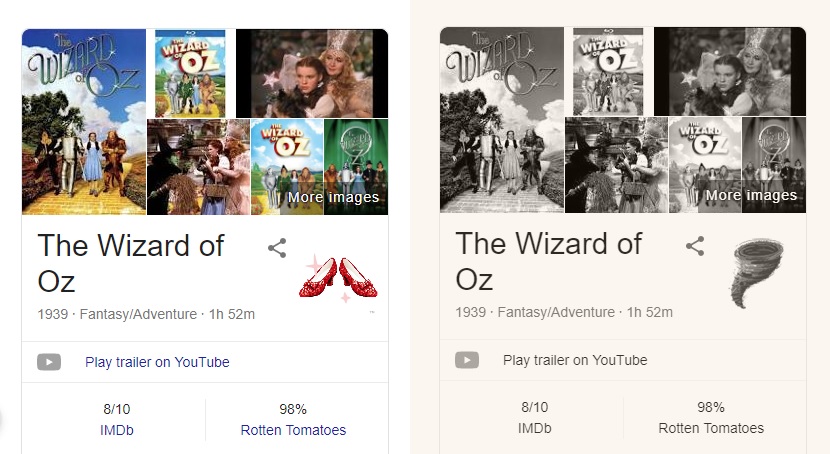
Task: Open grey Rotten Tomatoes link
Action: (711, 428)
